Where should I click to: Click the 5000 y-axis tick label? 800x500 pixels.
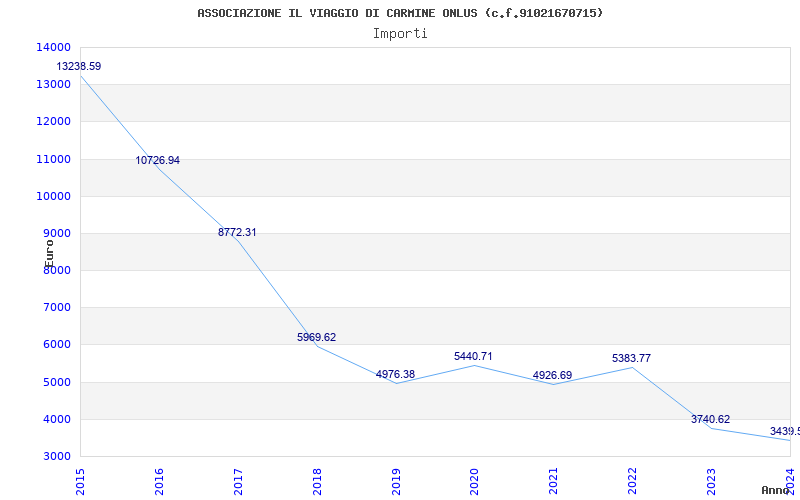56,382
